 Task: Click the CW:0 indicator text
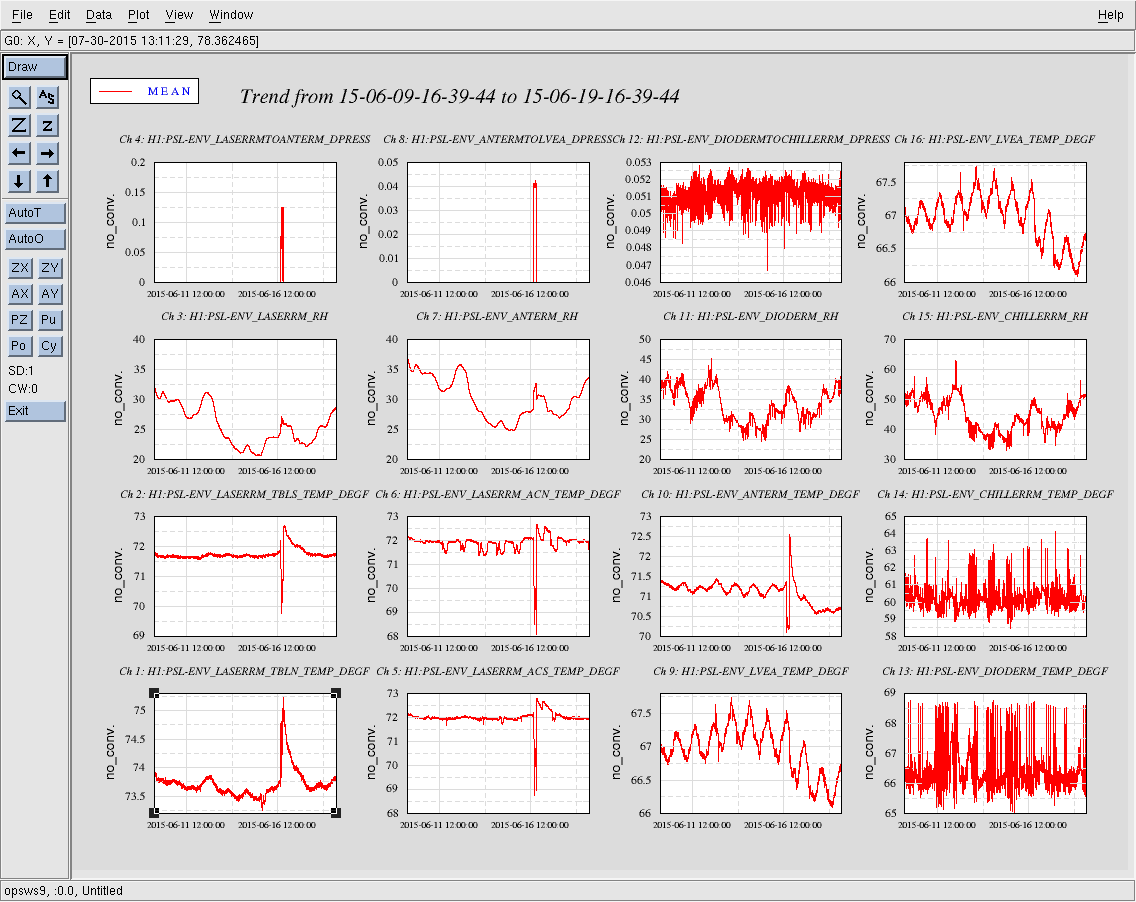(x=22, y=389)
